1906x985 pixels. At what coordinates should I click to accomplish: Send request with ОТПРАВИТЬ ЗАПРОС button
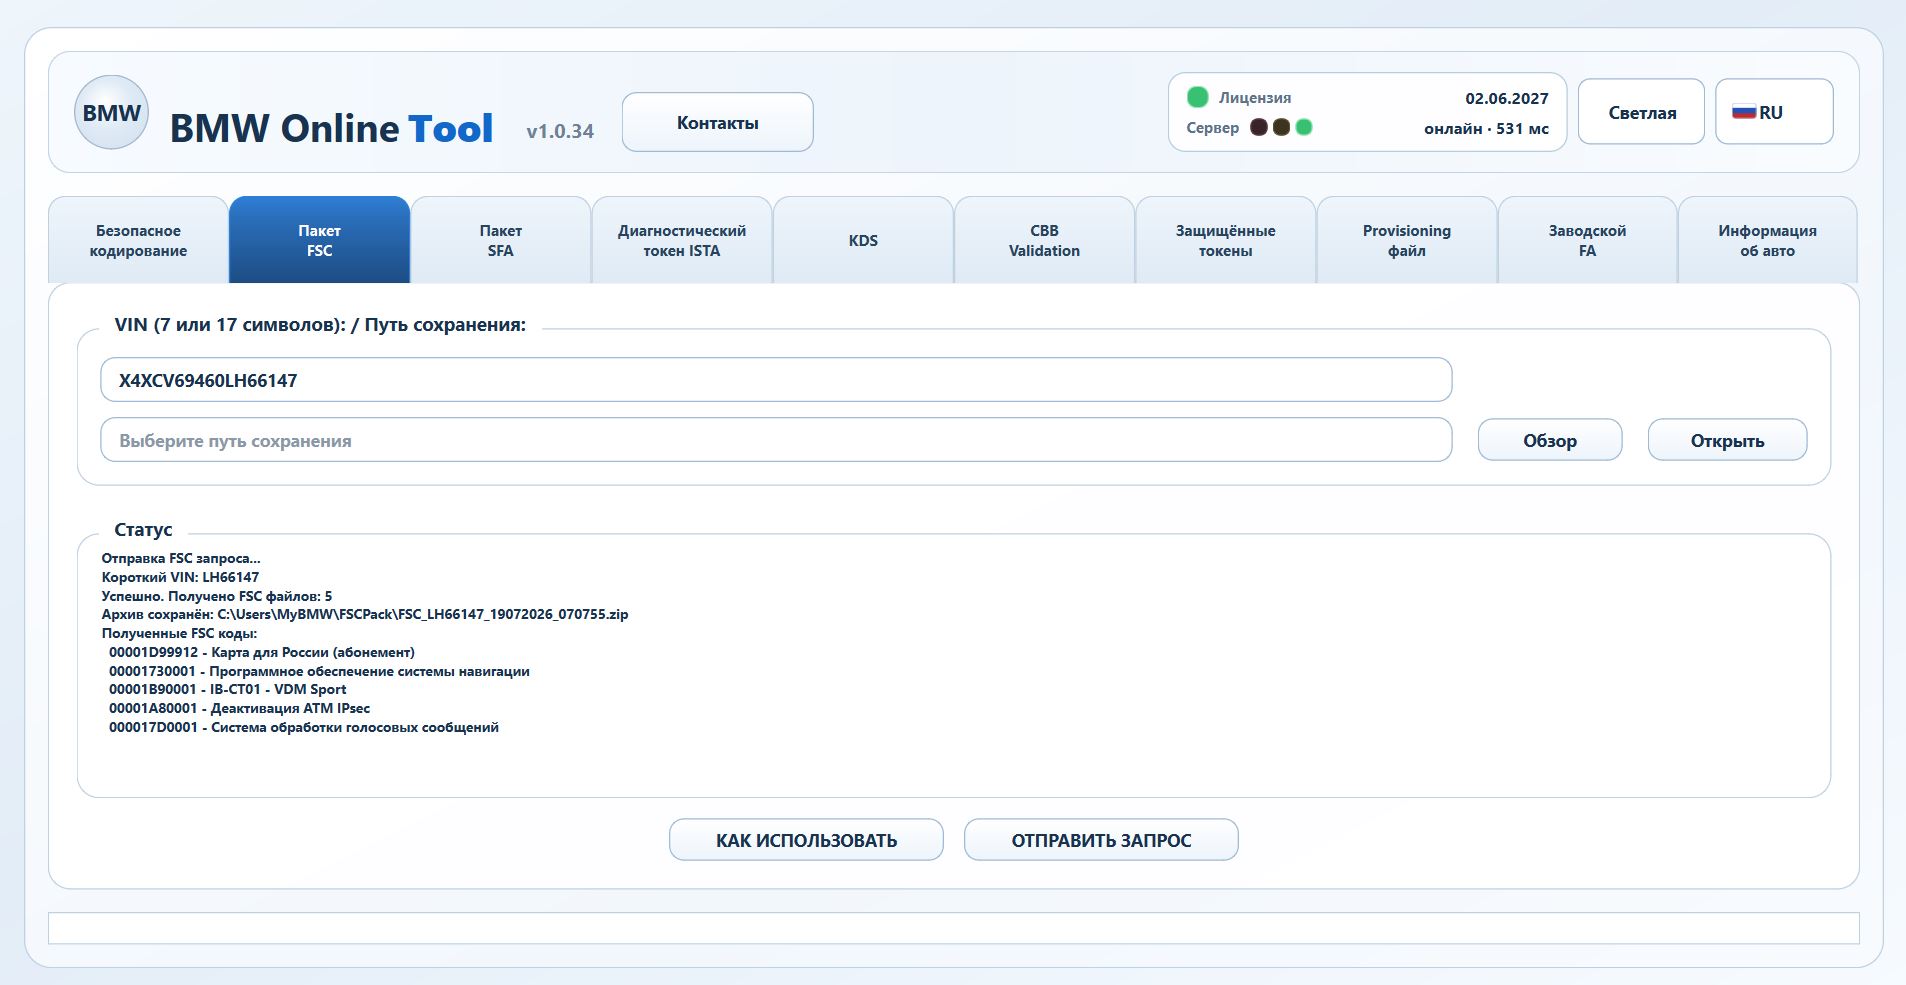coord(1101,840)
